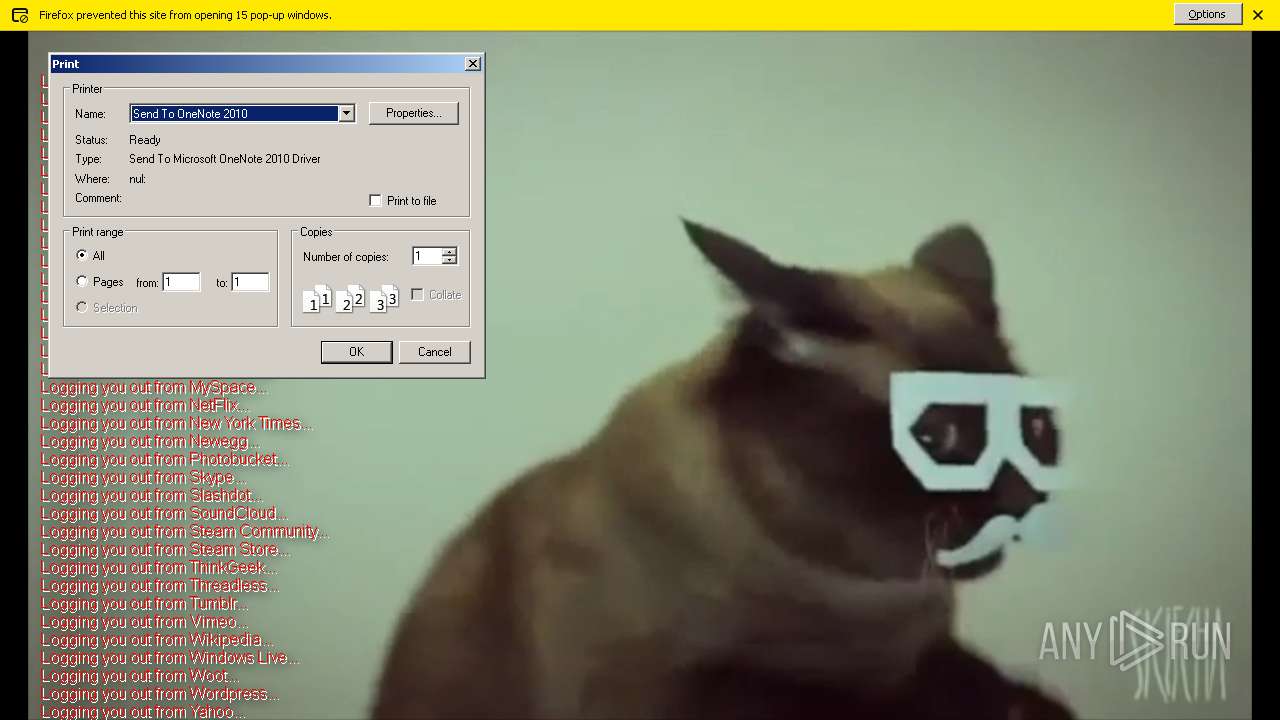
Task: Click 'Logging you out from Windows Live...'
Action: coord(170,657)
